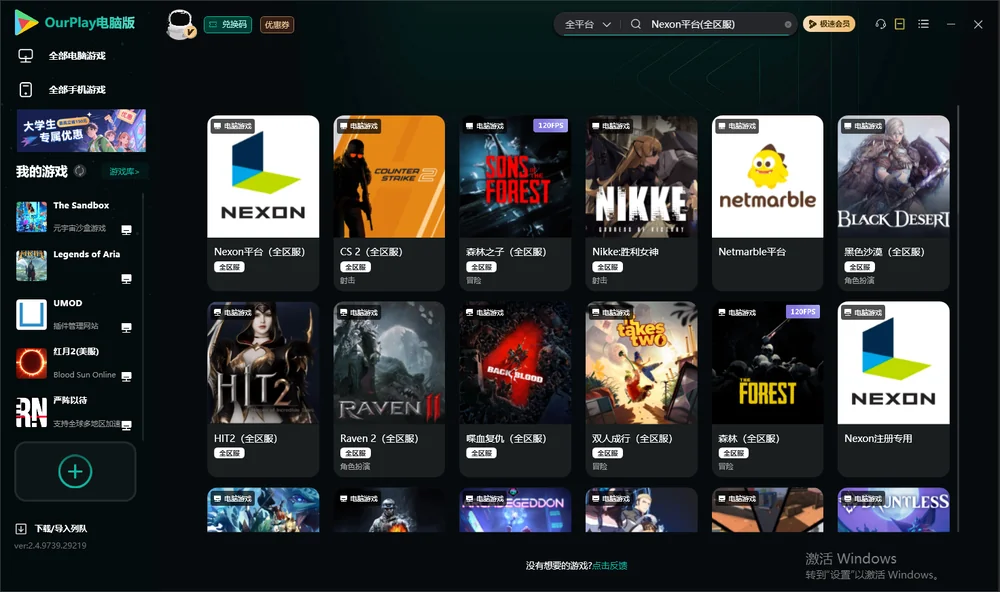Open the 游戏库> link

124,172
